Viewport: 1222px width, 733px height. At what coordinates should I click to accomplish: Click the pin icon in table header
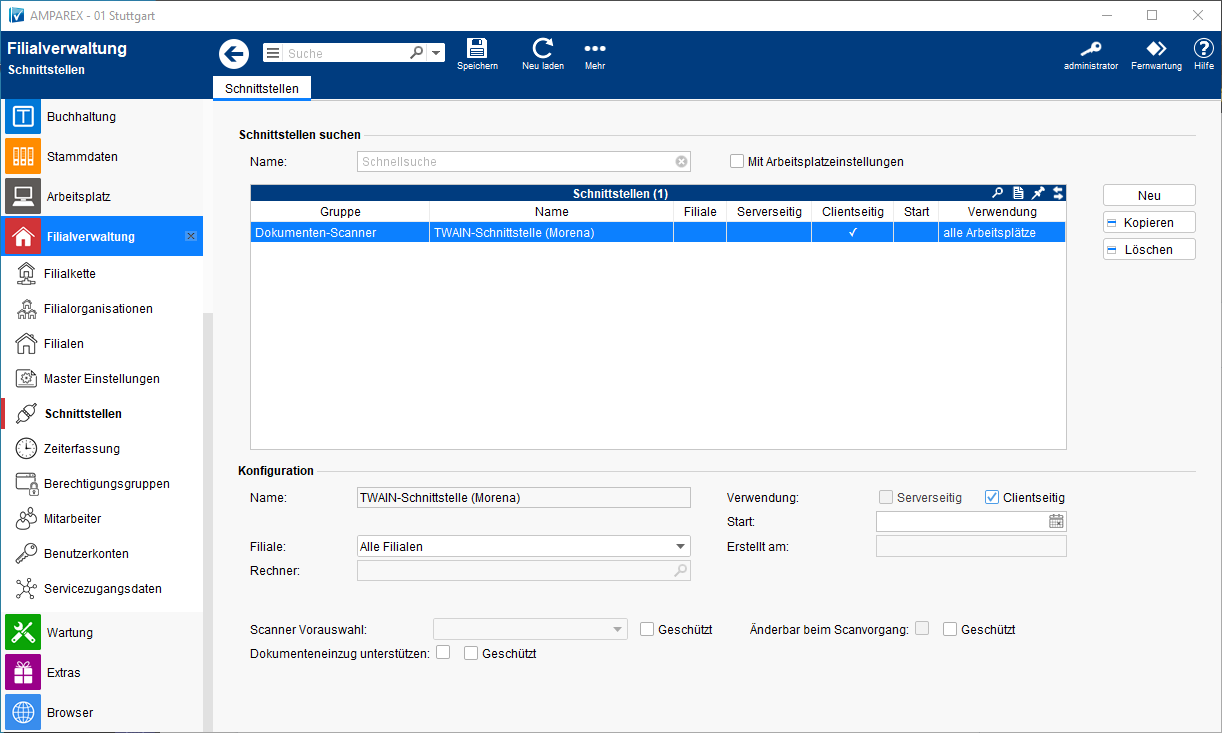1037,193
